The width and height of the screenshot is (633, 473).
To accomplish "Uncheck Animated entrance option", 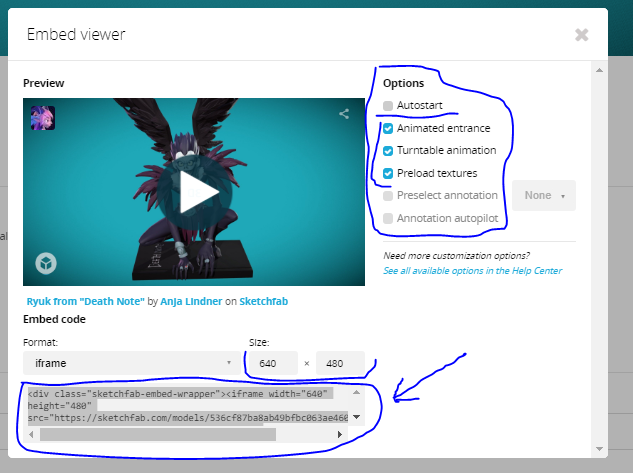I will point(388,129).
